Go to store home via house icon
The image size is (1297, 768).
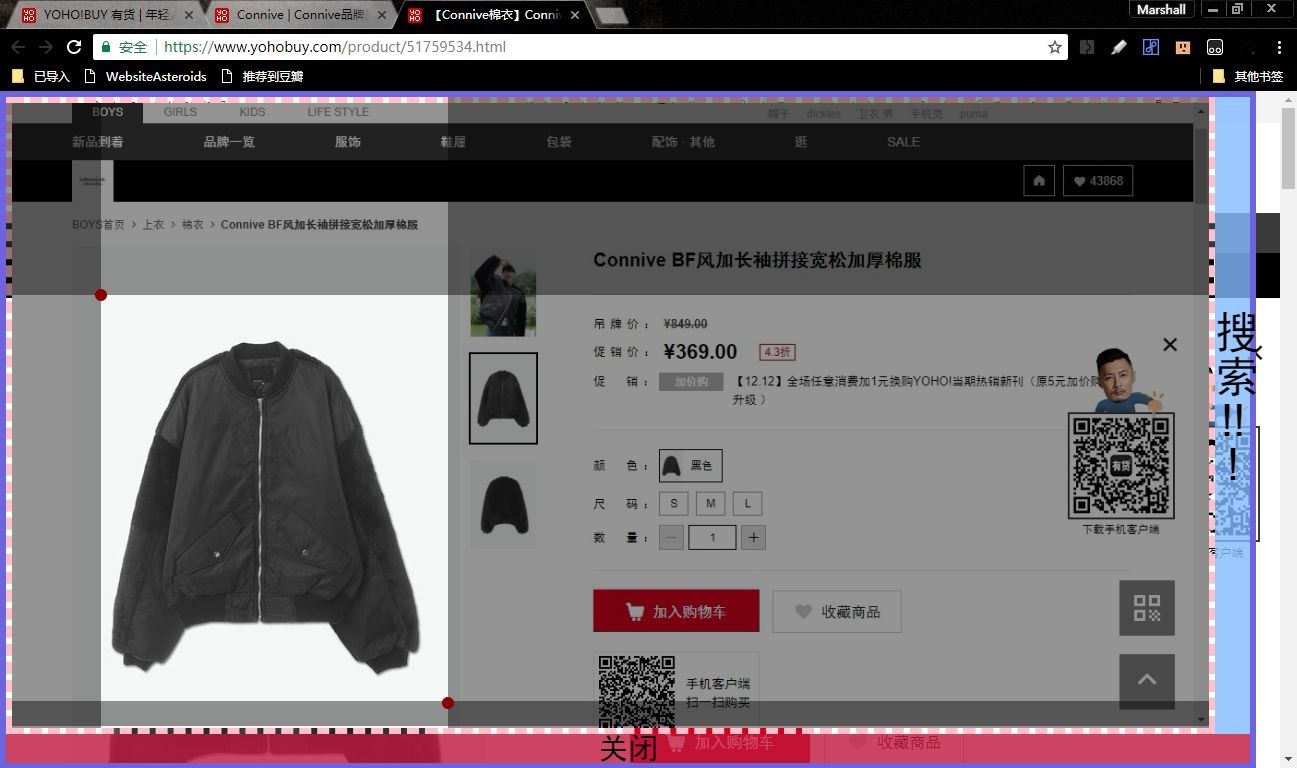click(x=1039, y=181)
